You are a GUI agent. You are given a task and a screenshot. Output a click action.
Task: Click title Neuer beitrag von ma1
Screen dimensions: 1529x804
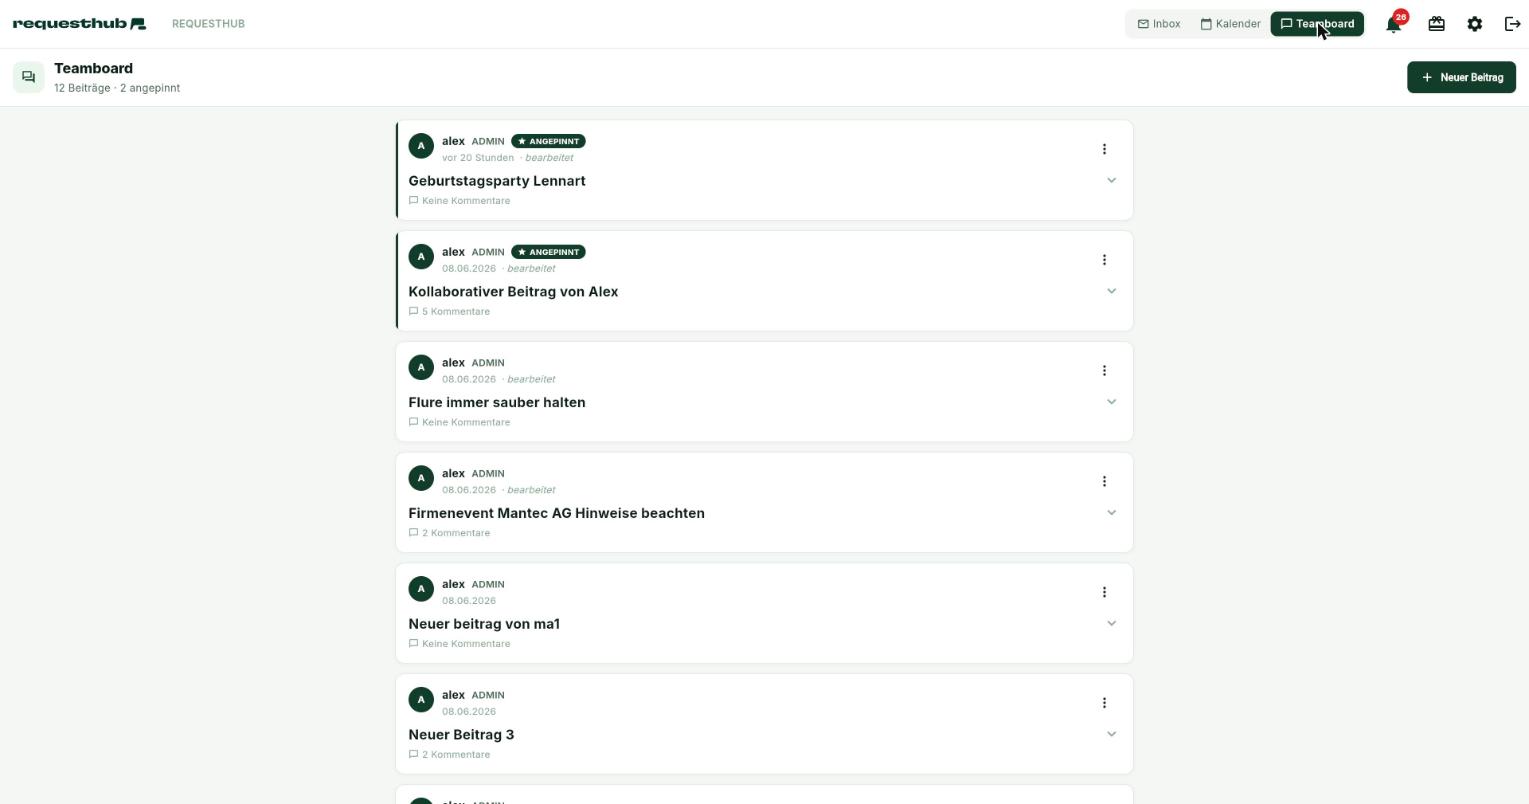(484, 624)
